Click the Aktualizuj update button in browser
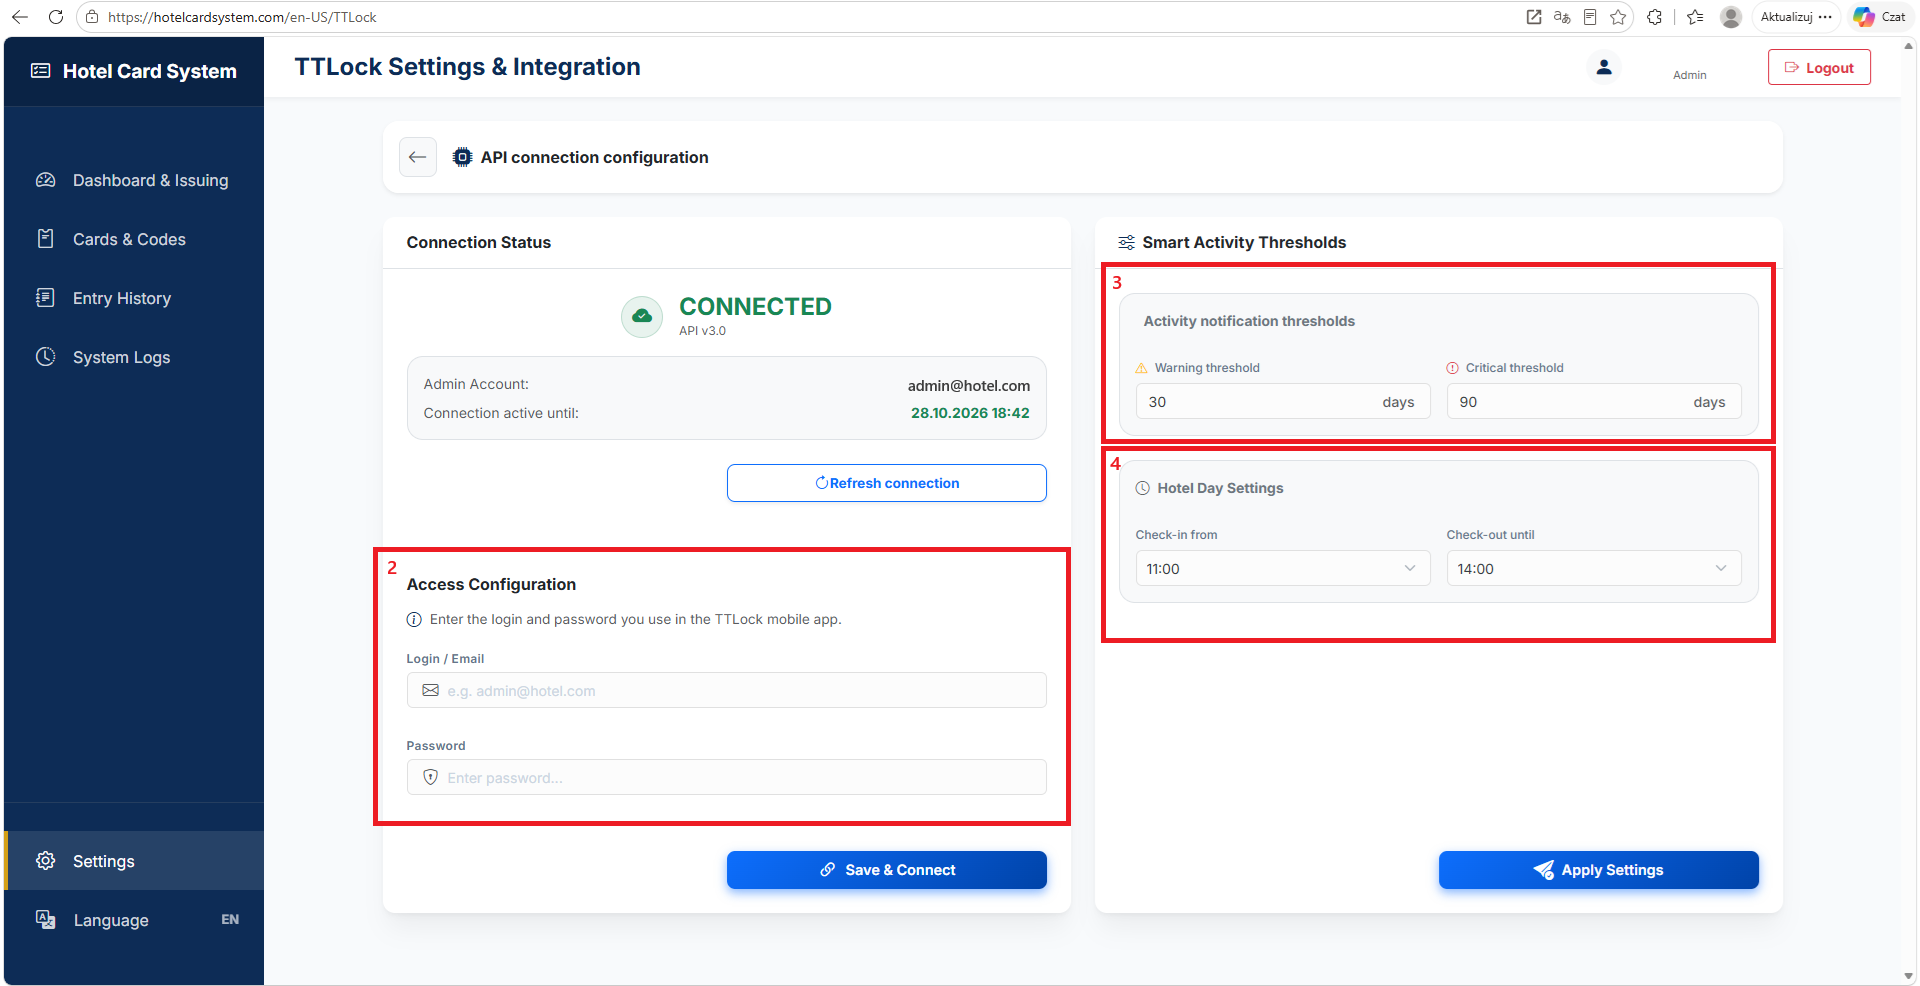Screen dimensions: 1920x986 (x=1796, y=17)
